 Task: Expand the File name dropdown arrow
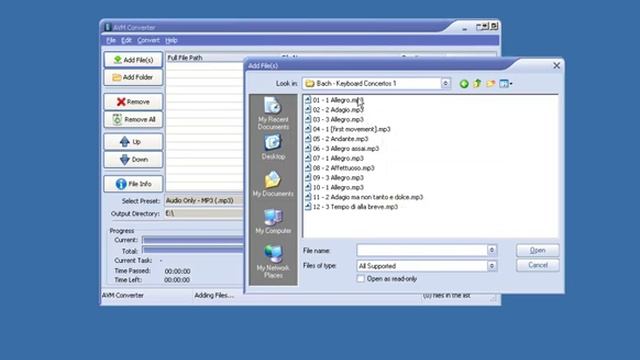click(x=492, y=250)
